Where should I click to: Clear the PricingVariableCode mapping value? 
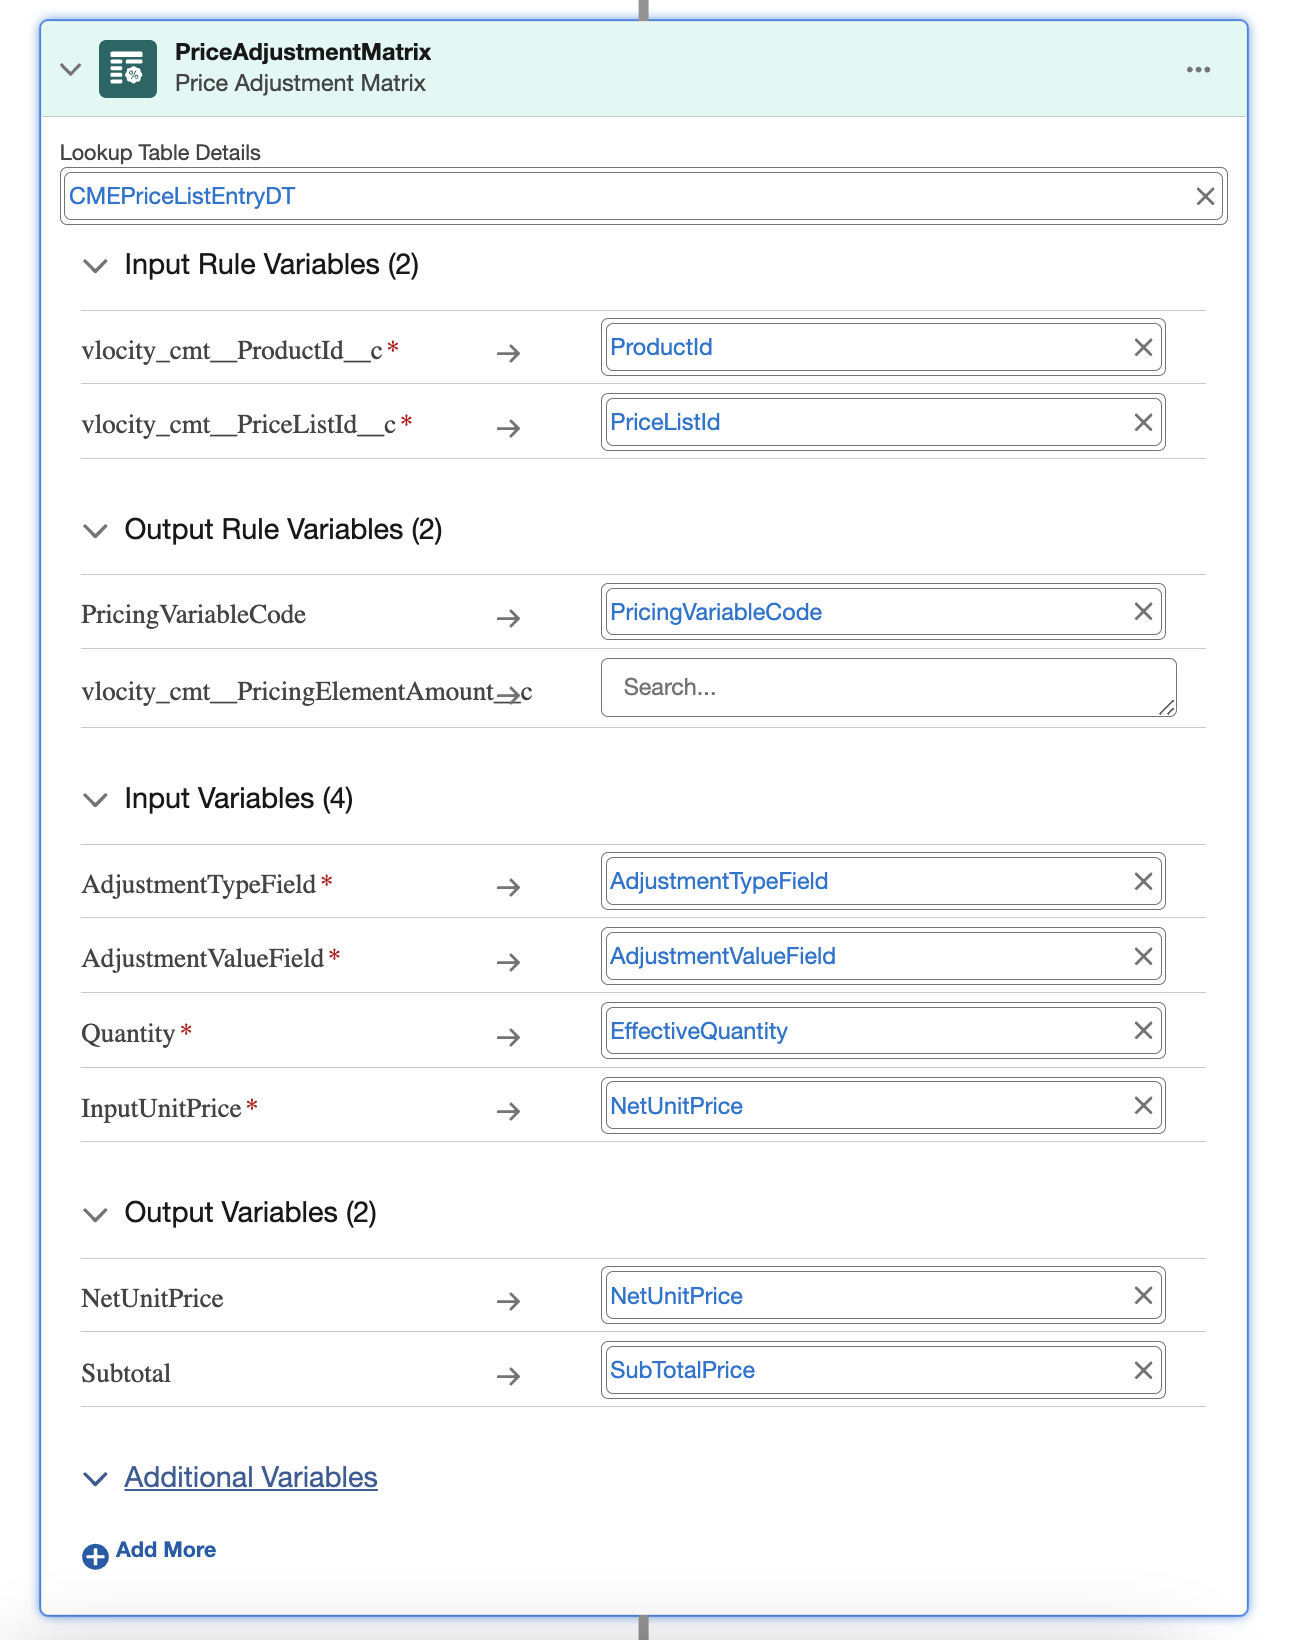1143,611
